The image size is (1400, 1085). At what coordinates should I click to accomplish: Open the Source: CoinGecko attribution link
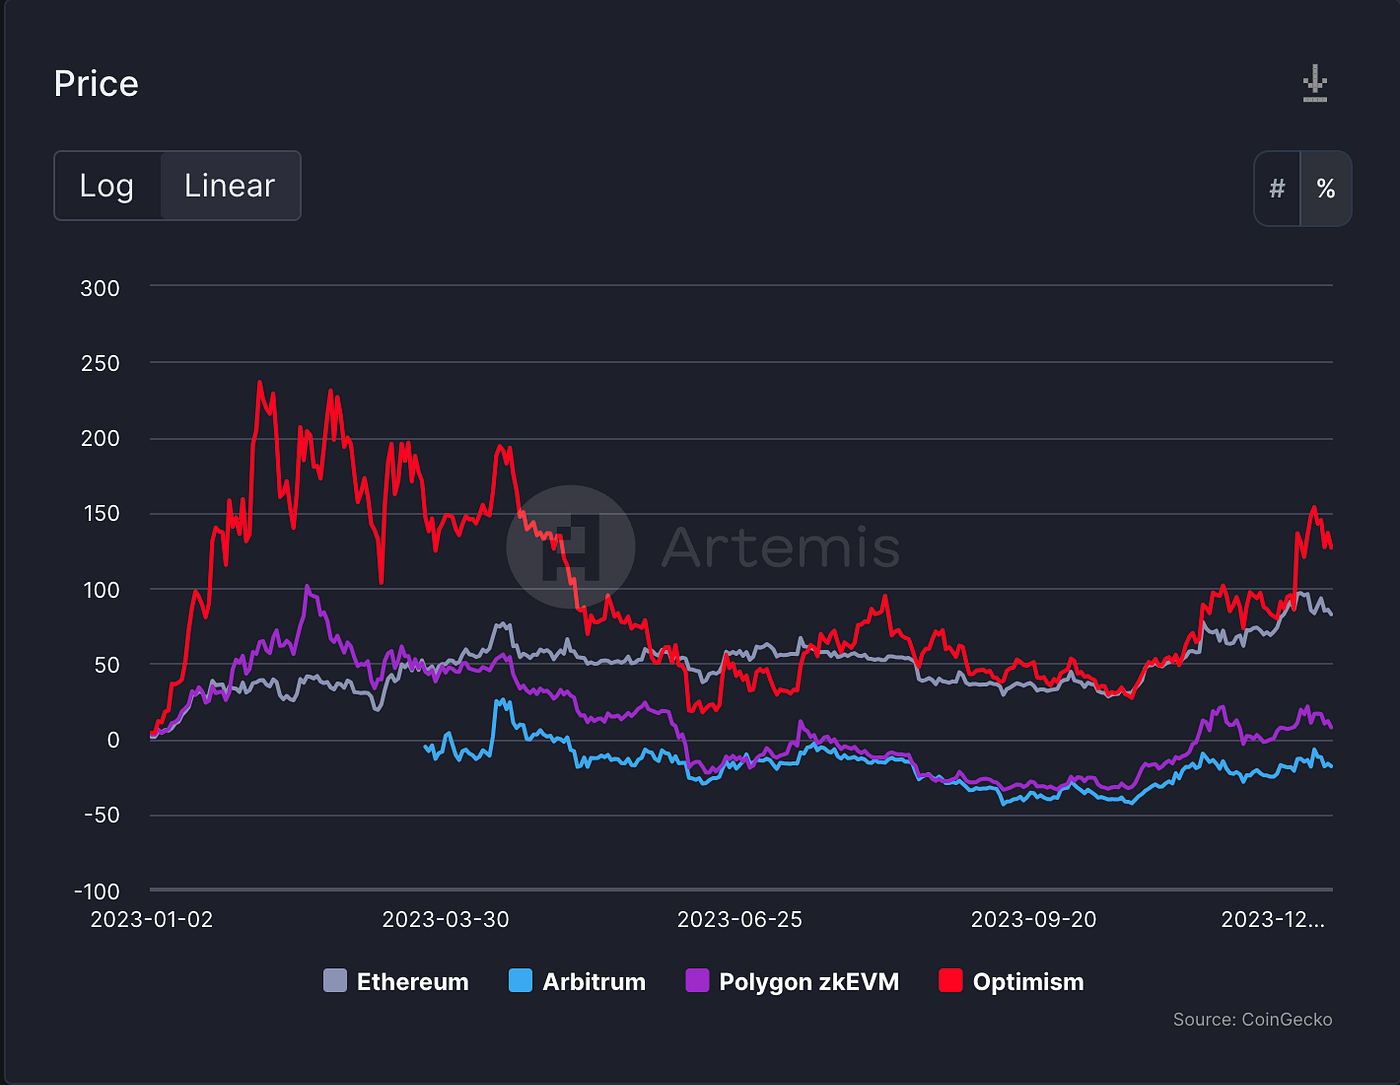pyautogui.click(x=1253, y=1019)
